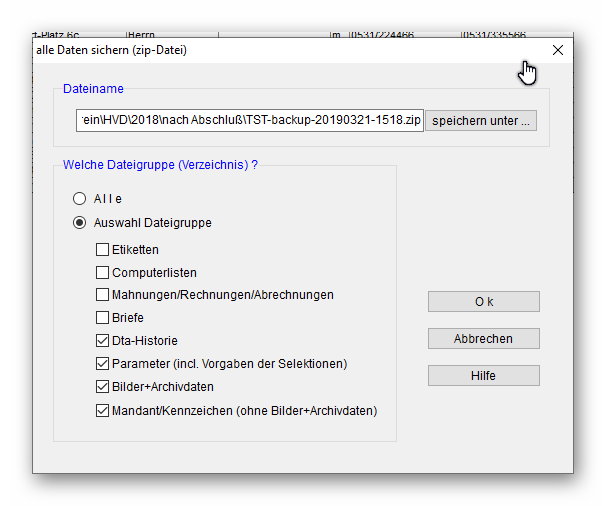The height and width of the screenshot is (506, 606).
Task: Select the 'A l l e' radio option
Action: tap(79, 199)
